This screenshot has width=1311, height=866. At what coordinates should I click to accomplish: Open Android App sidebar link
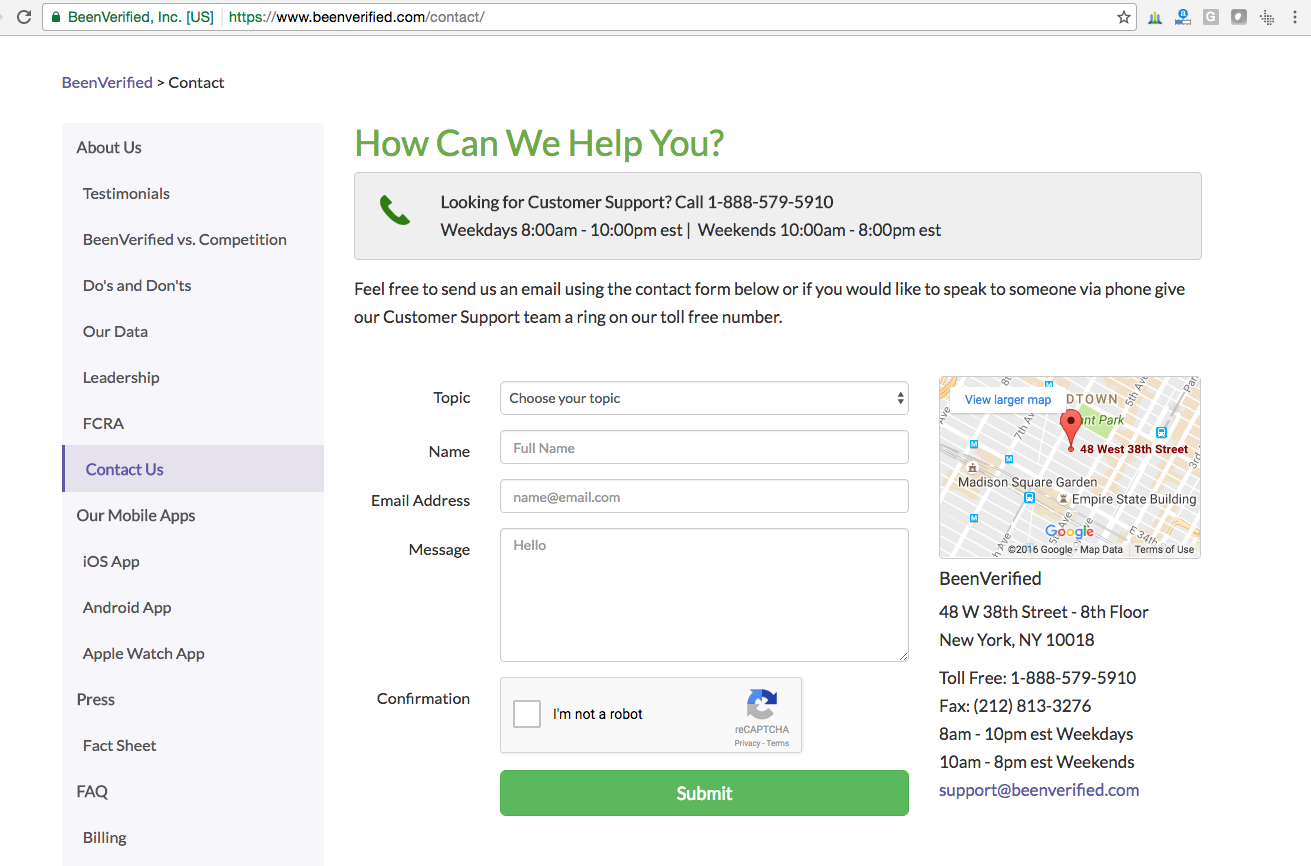[127, 607]
